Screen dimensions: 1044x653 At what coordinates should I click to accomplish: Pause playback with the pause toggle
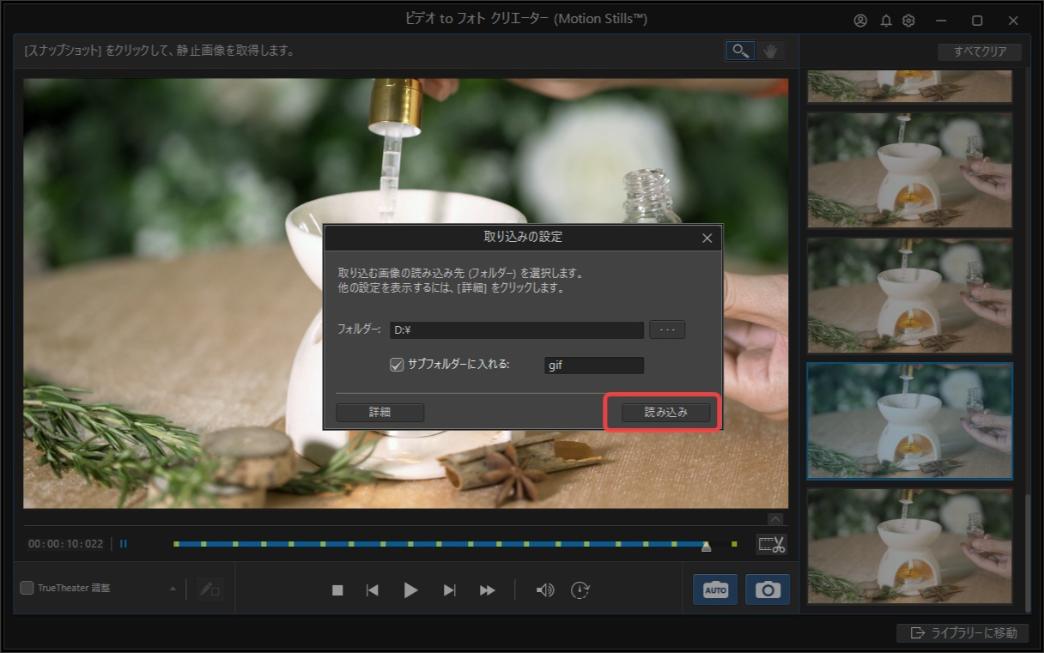click(122, 543)
